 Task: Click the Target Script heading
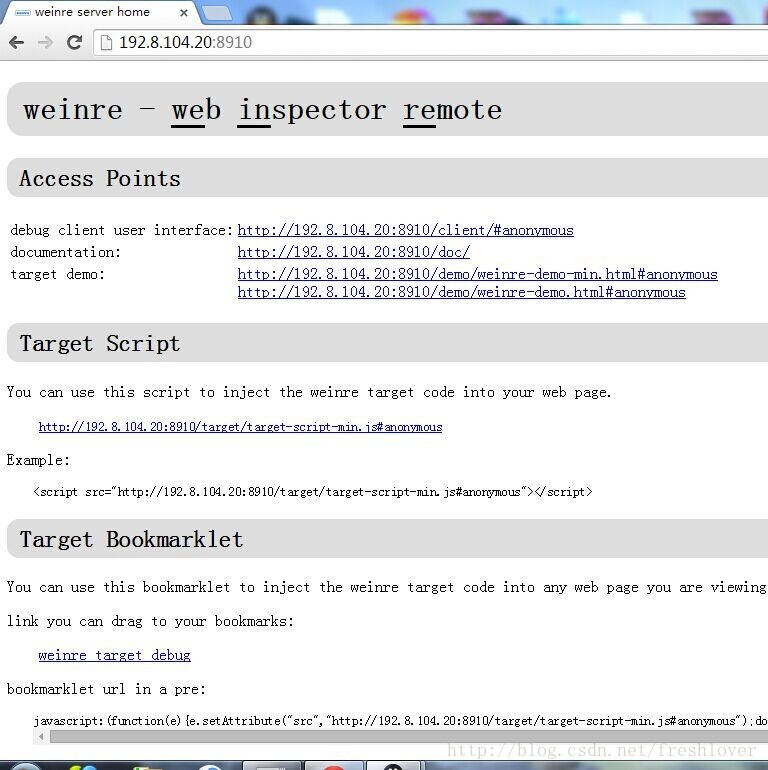tap(100, 343)
